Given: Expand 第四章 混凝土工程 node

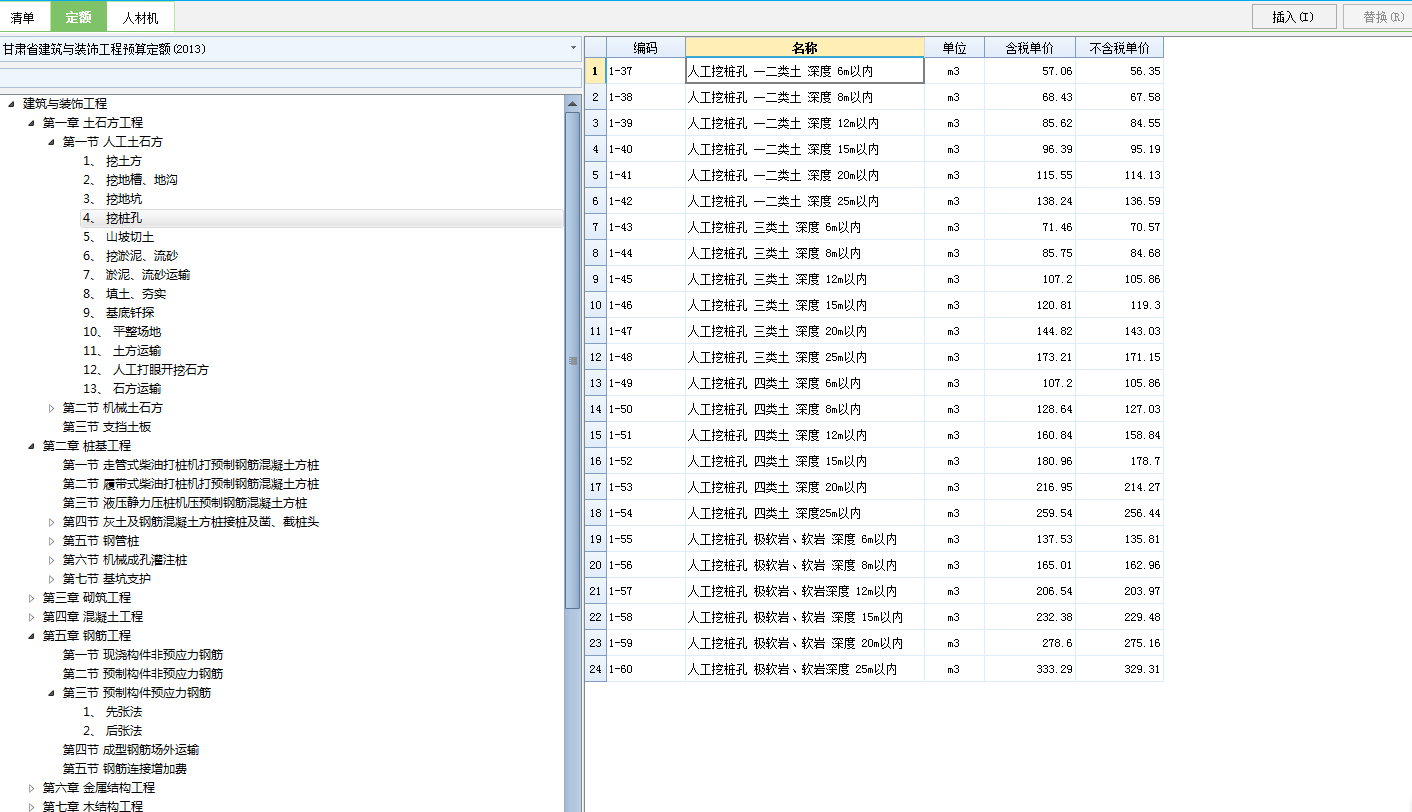Looking at the screenshot, I should [x=31, y=617].
